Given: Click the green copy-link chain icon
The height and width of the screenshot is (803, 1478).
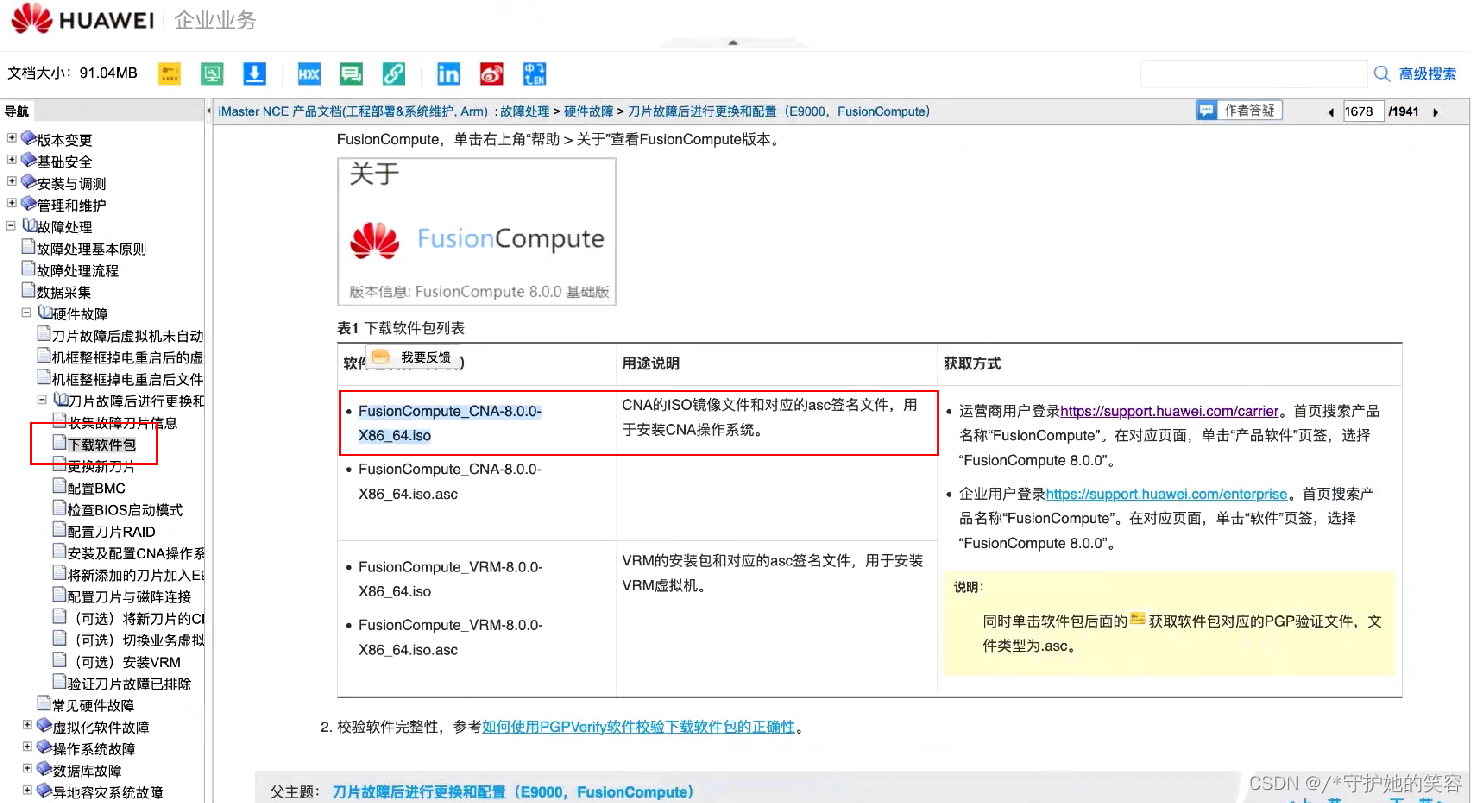Looking at the screenshot, I should [x=394, y=74].
